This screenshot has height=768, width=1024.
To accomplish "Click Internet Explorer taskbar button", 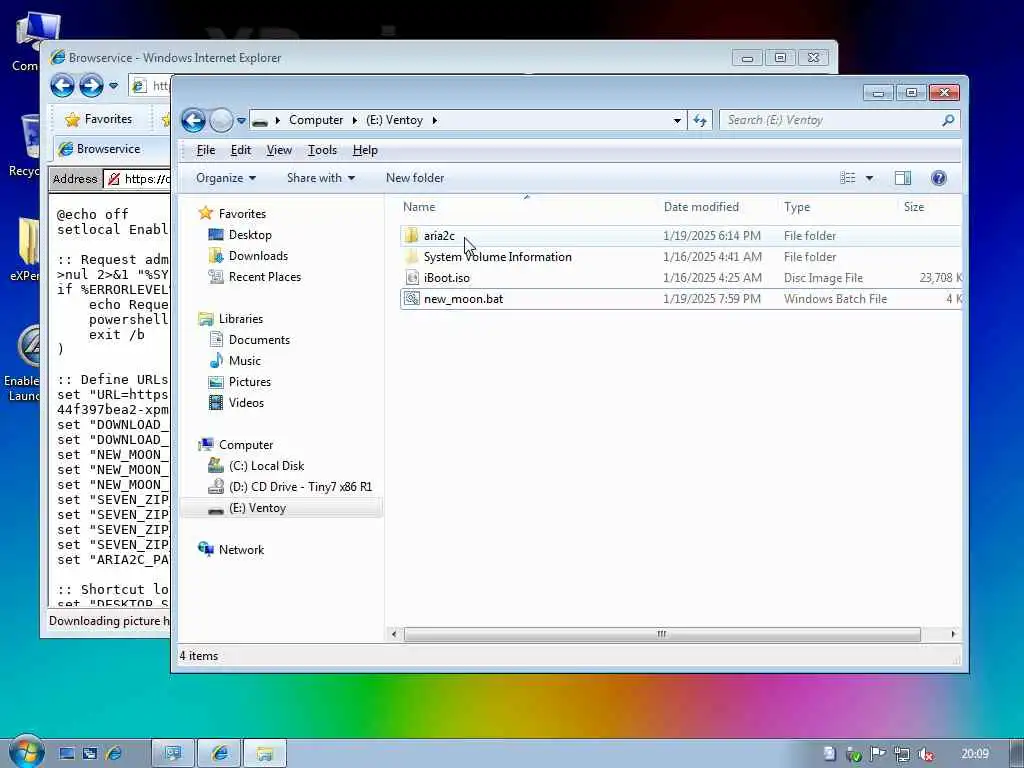I will (219, 753).
